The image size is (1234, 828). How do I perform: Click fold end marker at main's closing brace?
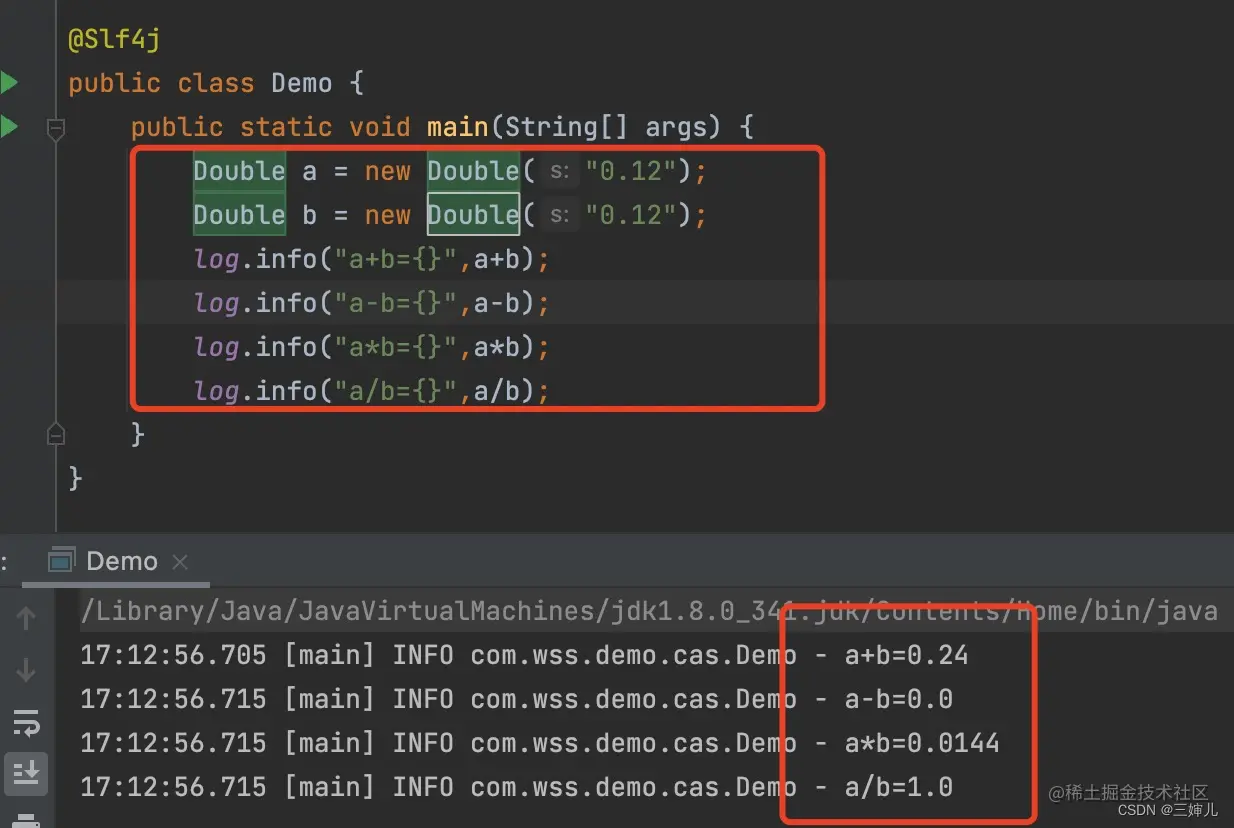coord(56,434)
